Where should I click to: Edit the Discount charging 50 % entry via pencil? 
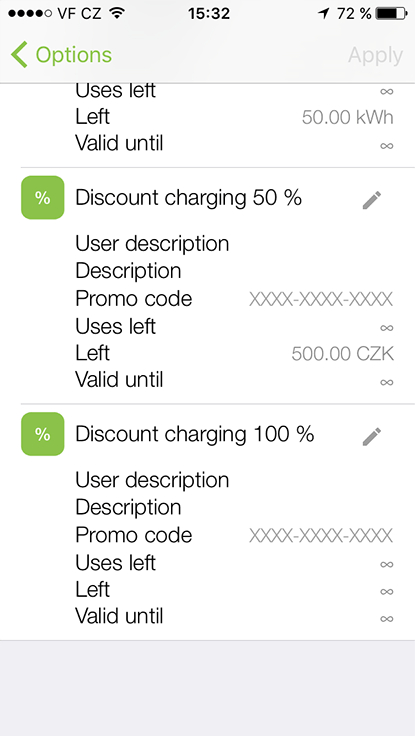coord(372,200)
